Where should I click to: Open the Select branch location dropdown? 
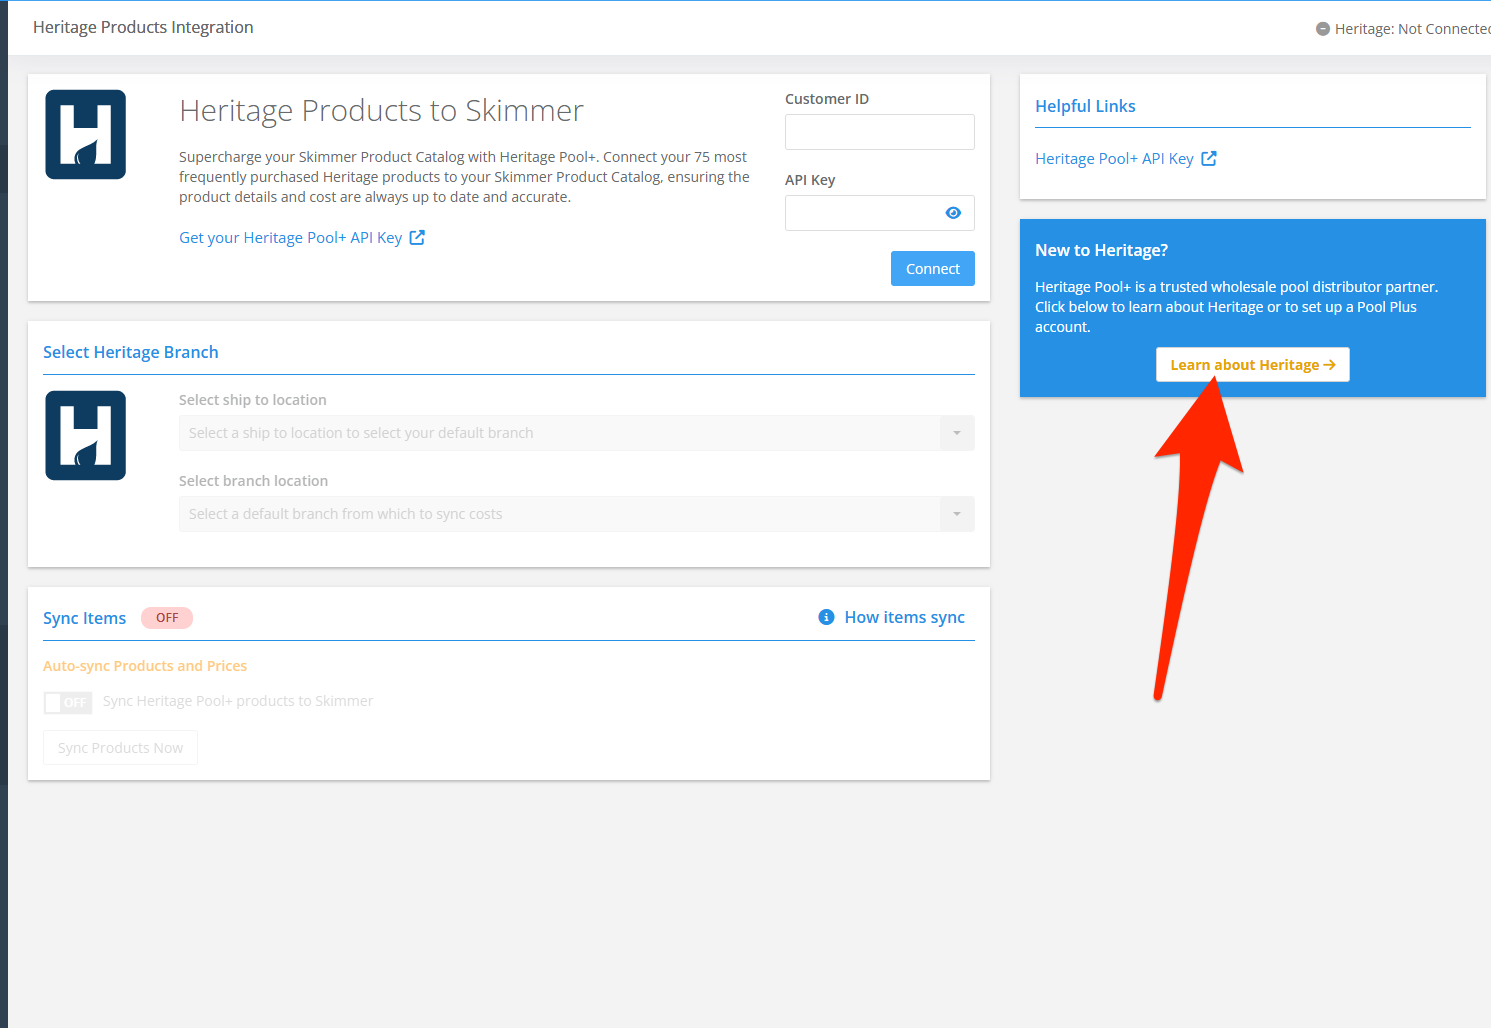coord(560,514)
